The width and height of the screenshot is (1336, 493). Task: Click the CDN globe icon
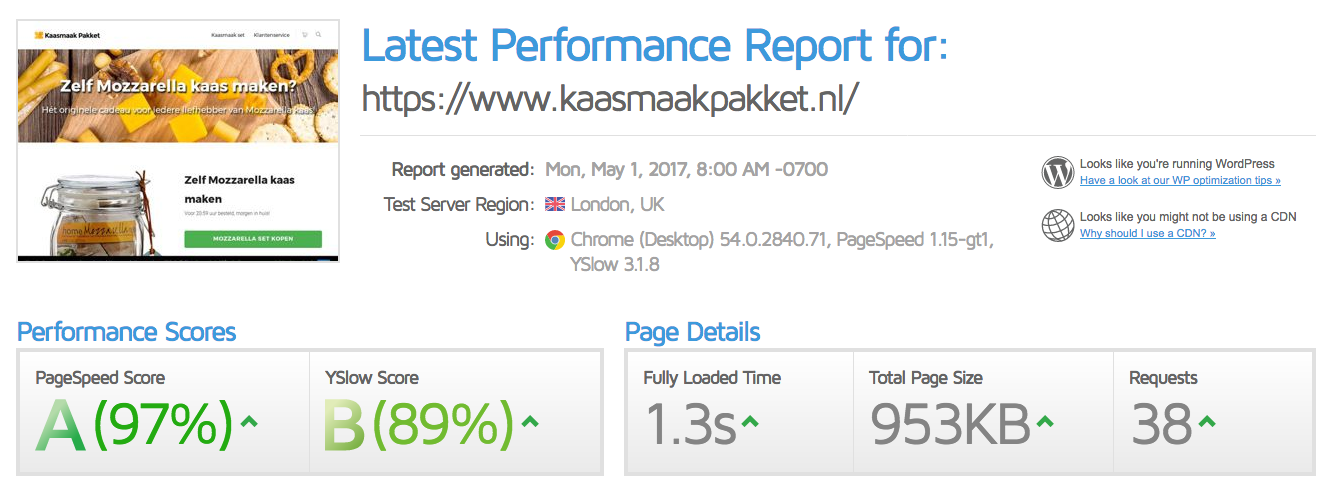pos(1057,225)
